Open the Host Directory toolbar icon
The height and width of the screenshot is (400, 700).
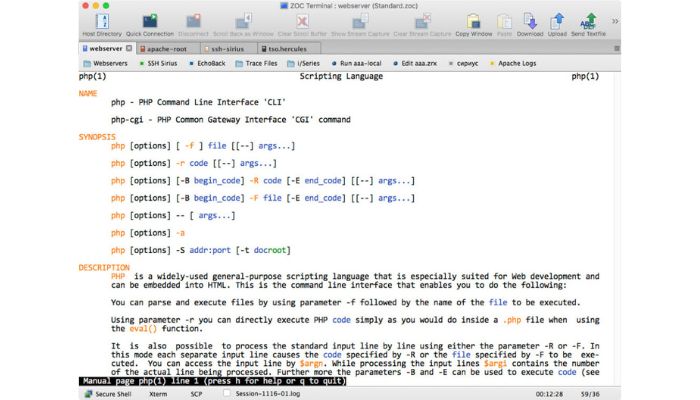[x=102, y=25]
